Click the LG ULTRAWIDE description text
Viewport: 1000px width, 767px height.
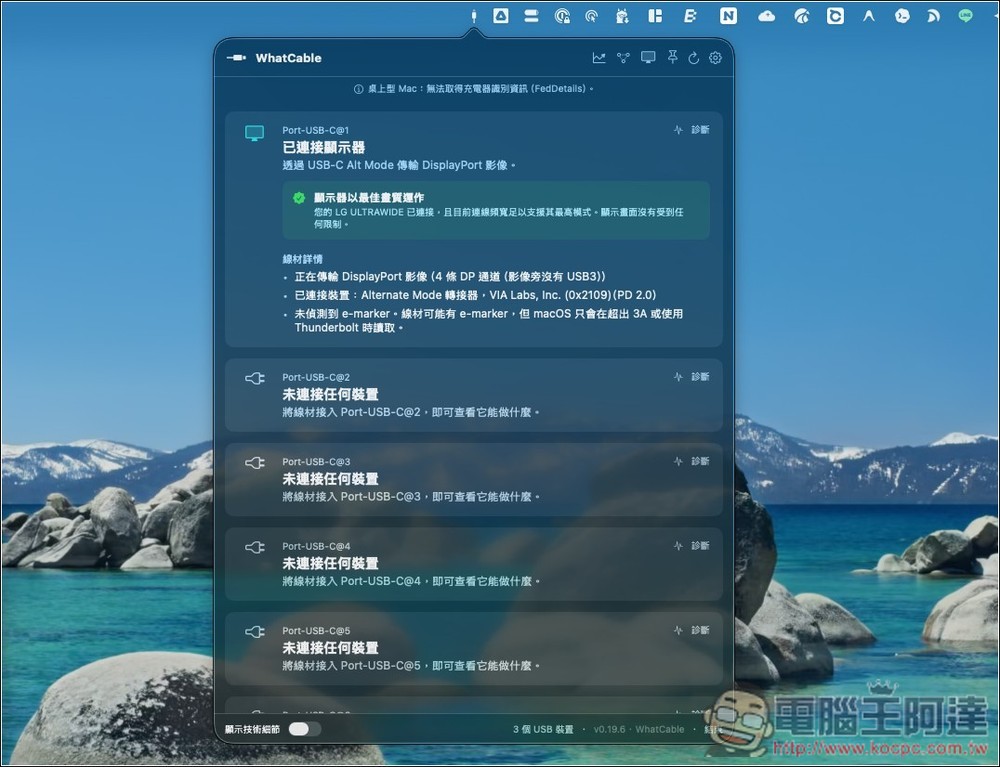click(x=498, y=218)
